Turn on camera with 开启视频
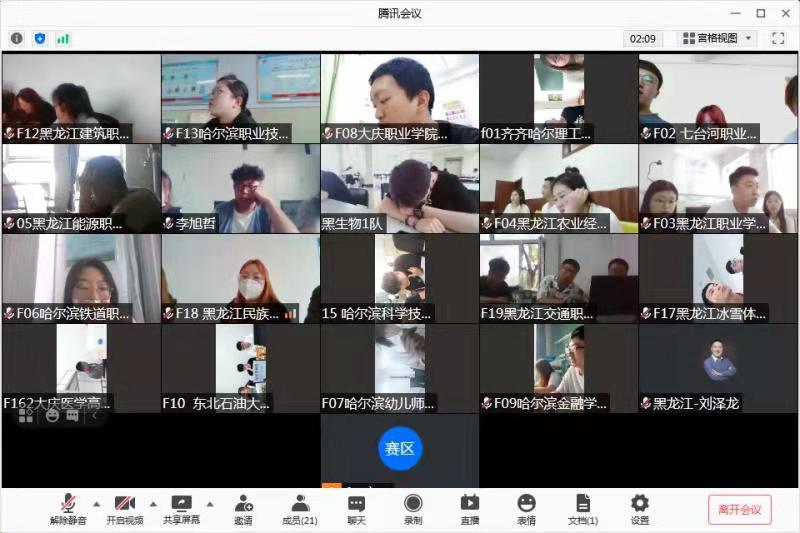 click(124, 508)
